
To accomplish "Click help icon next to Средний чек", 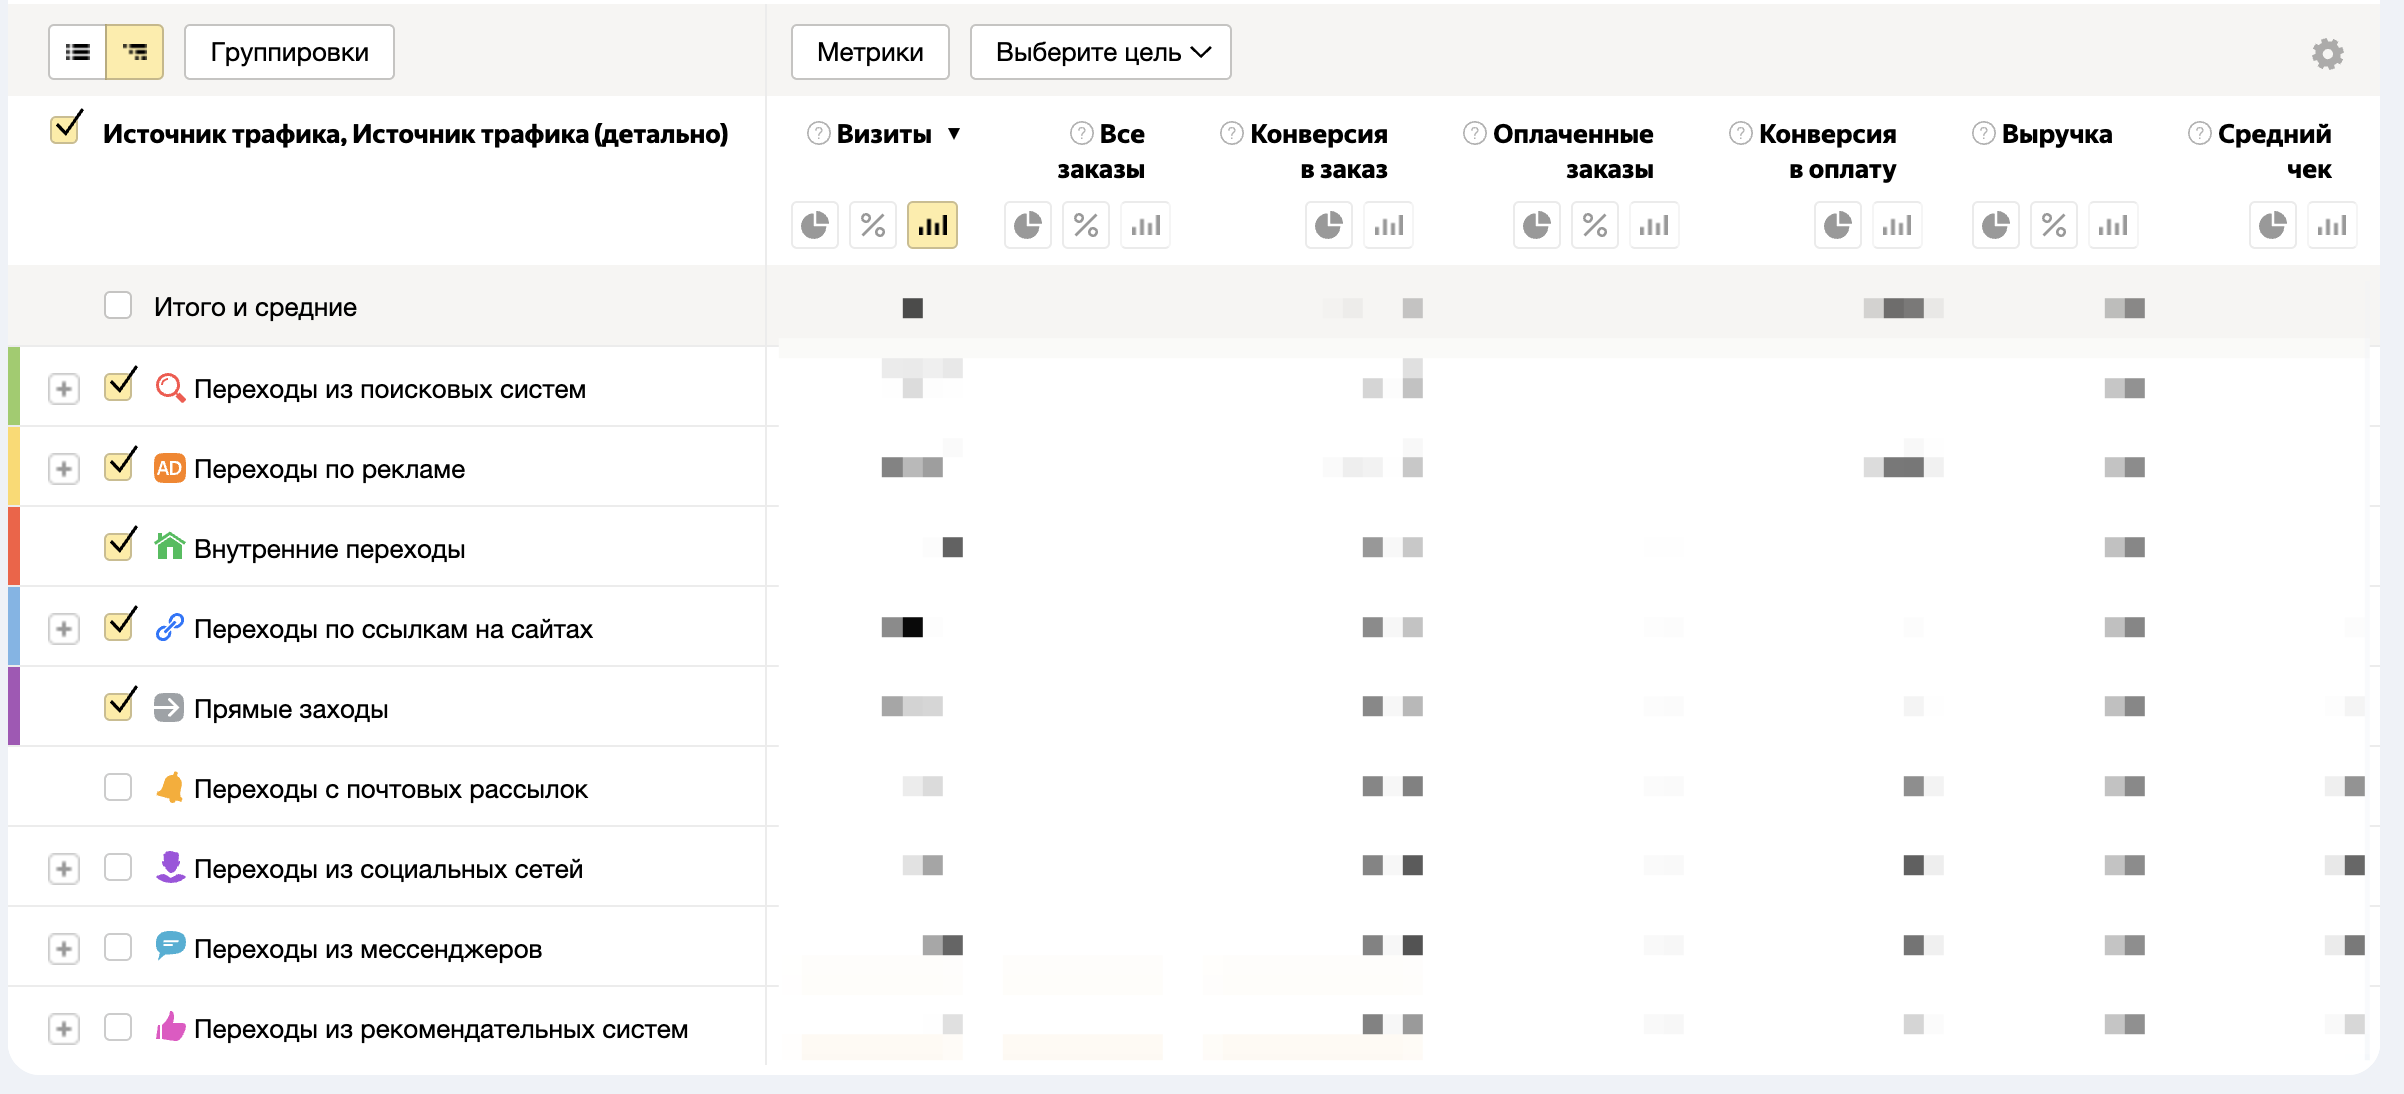I will [2199, 133].
